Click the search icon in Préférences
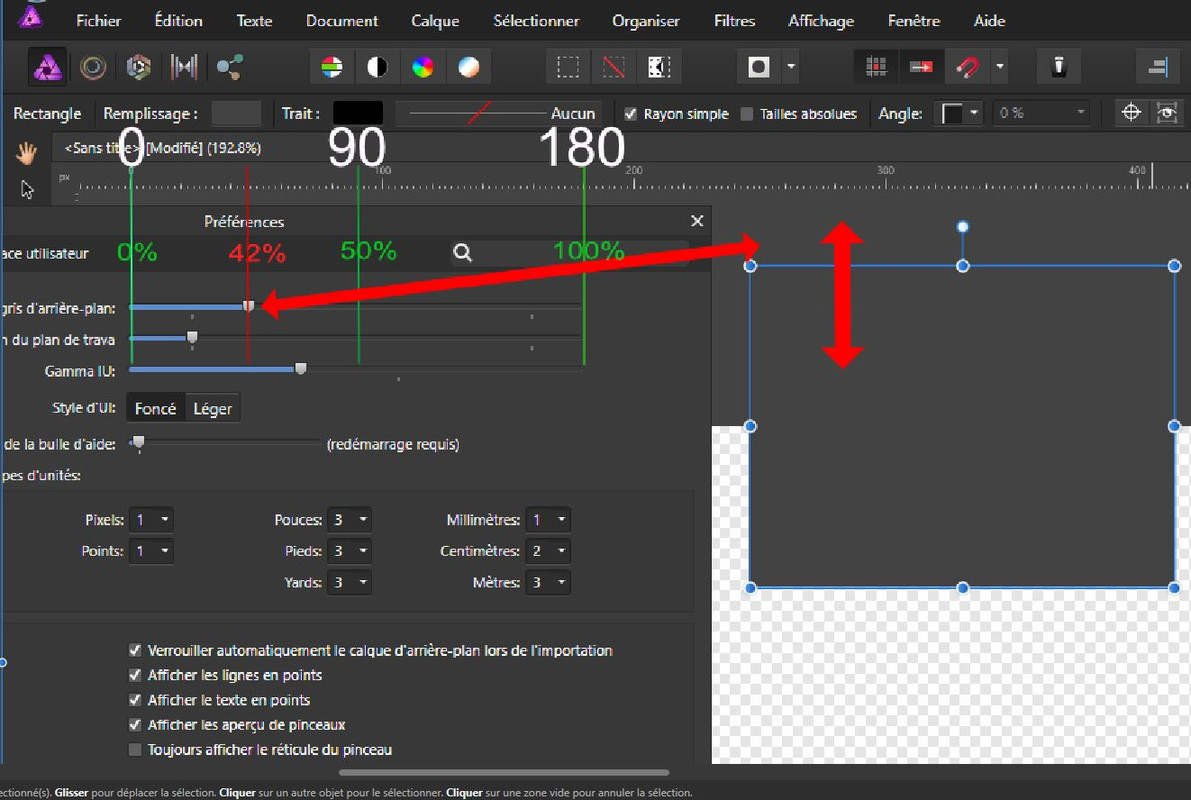Screen dimensions: 1191x800 463,252
